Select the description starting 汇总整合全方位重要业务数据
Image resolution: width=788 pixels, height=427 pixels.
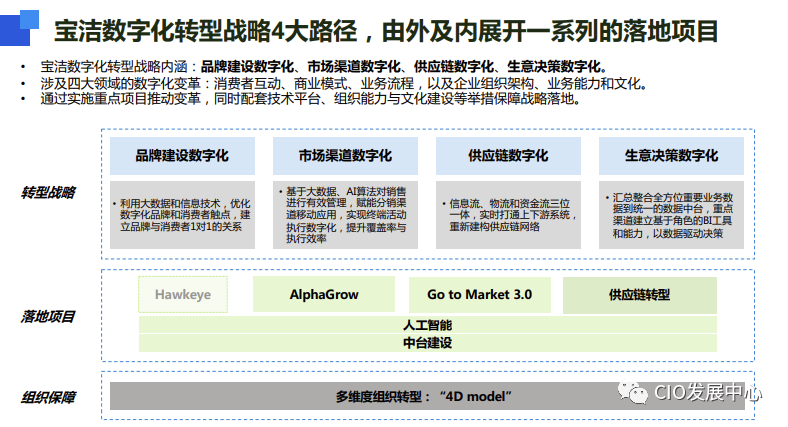pos(671,215)
